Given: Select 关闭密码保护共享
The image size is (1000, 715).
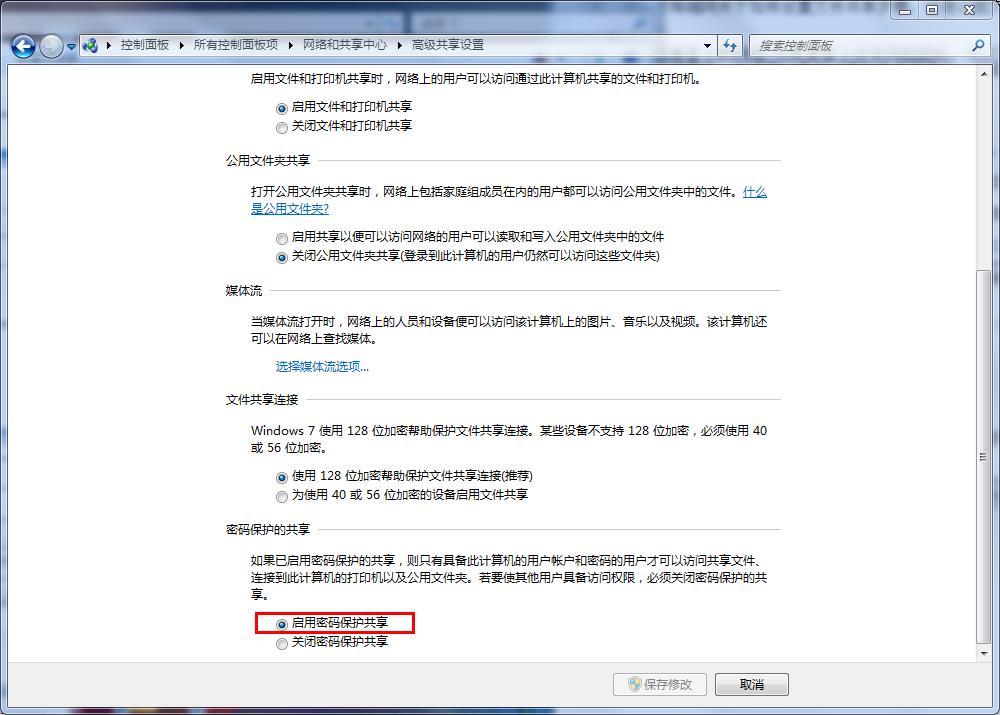Looking at the screenshot, I should coord(281,643).
